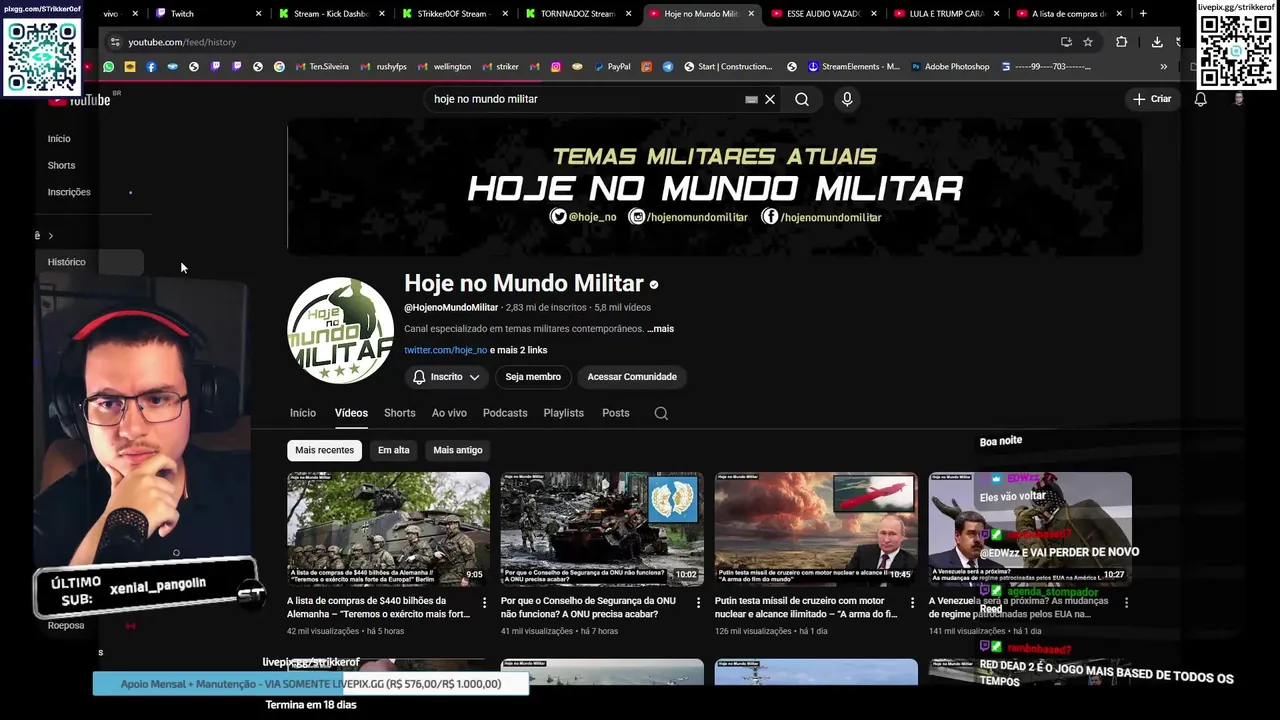
Task: Show more bookmarks chevron
Action: click(x=1163, y=67)
